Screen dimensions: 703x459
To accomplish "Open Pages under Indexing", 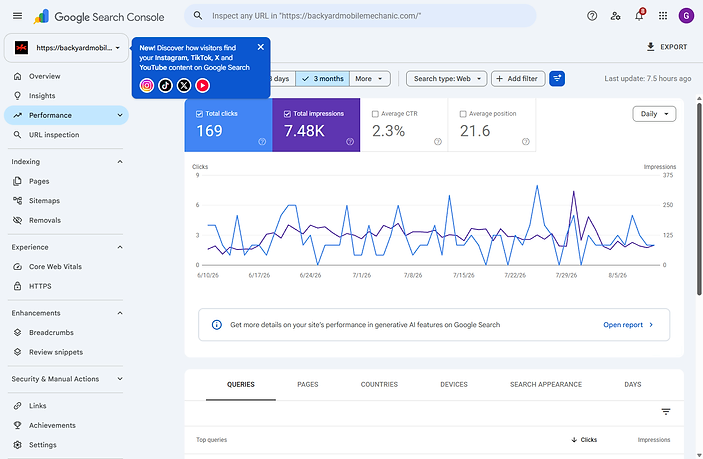I will pos(66,182).
